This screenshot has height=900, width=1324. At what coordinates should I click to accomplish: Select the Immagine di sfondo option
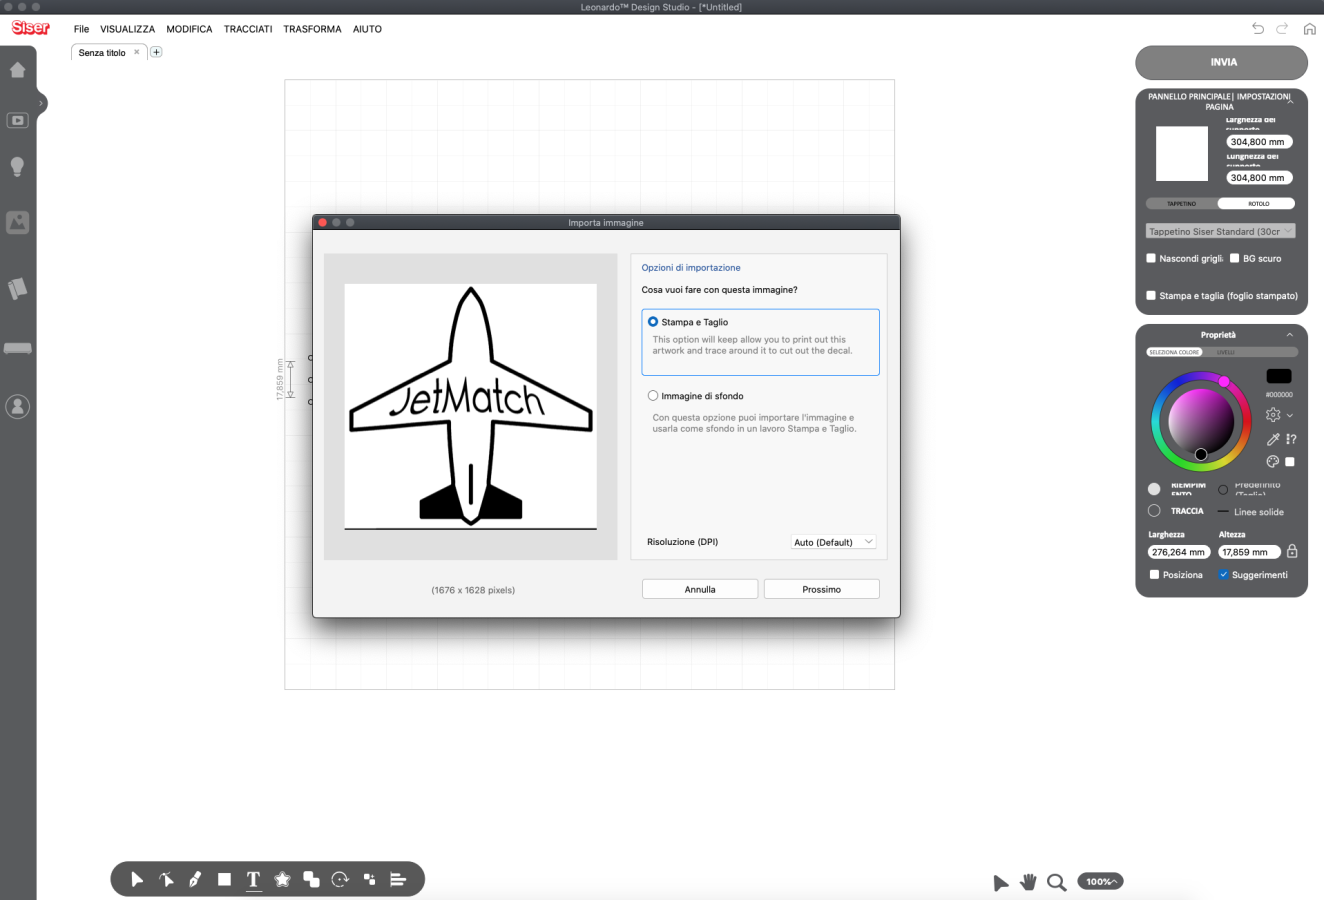coord(653,396)
